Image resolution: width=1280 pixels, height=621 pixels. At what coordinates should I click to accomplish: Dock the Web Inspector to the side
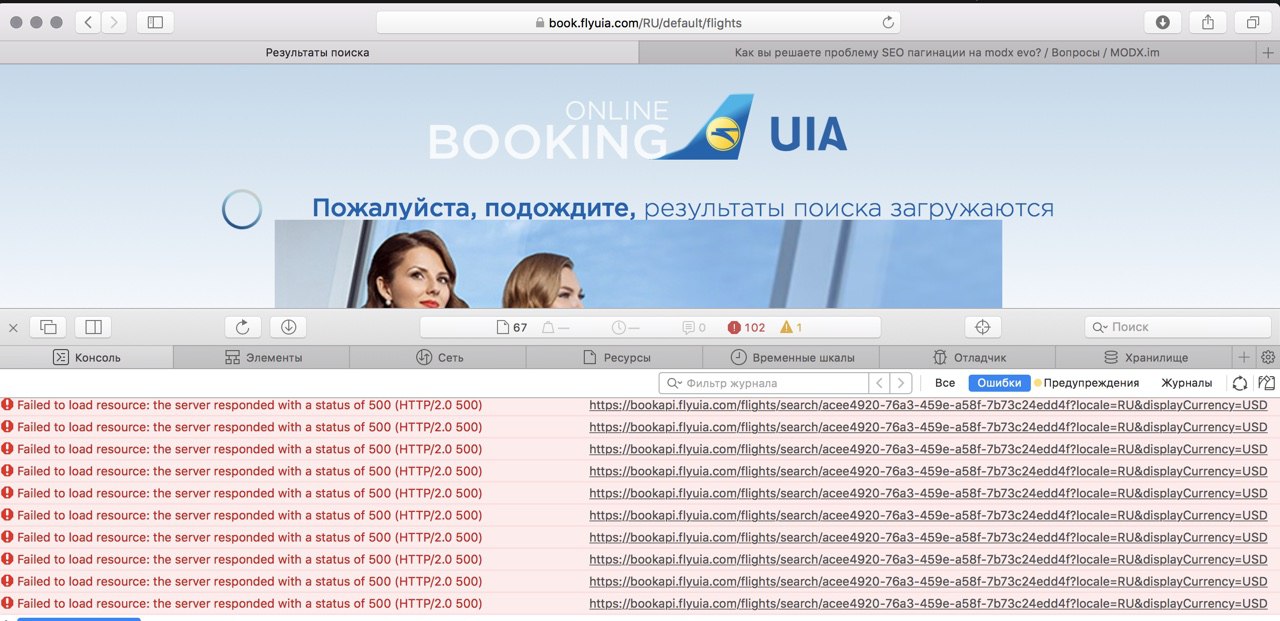point(93,327)
